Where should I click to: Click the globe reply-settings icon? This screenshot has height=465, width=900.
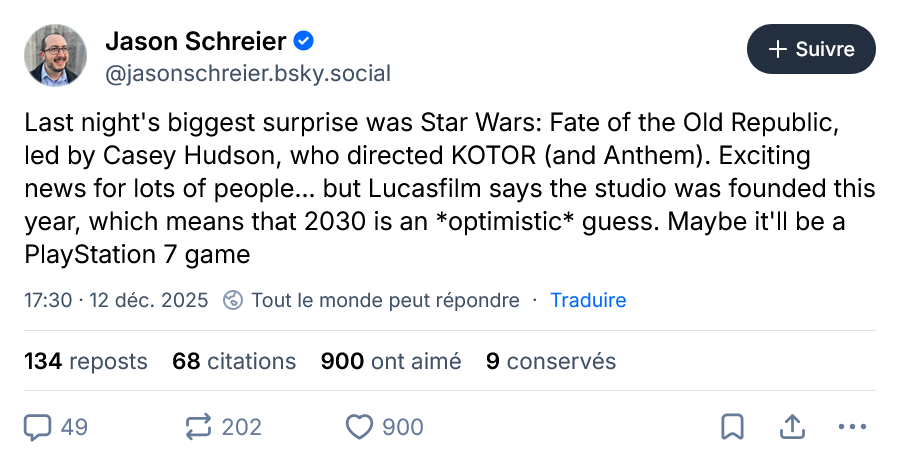pyautogui.click(x=233, y=300)
